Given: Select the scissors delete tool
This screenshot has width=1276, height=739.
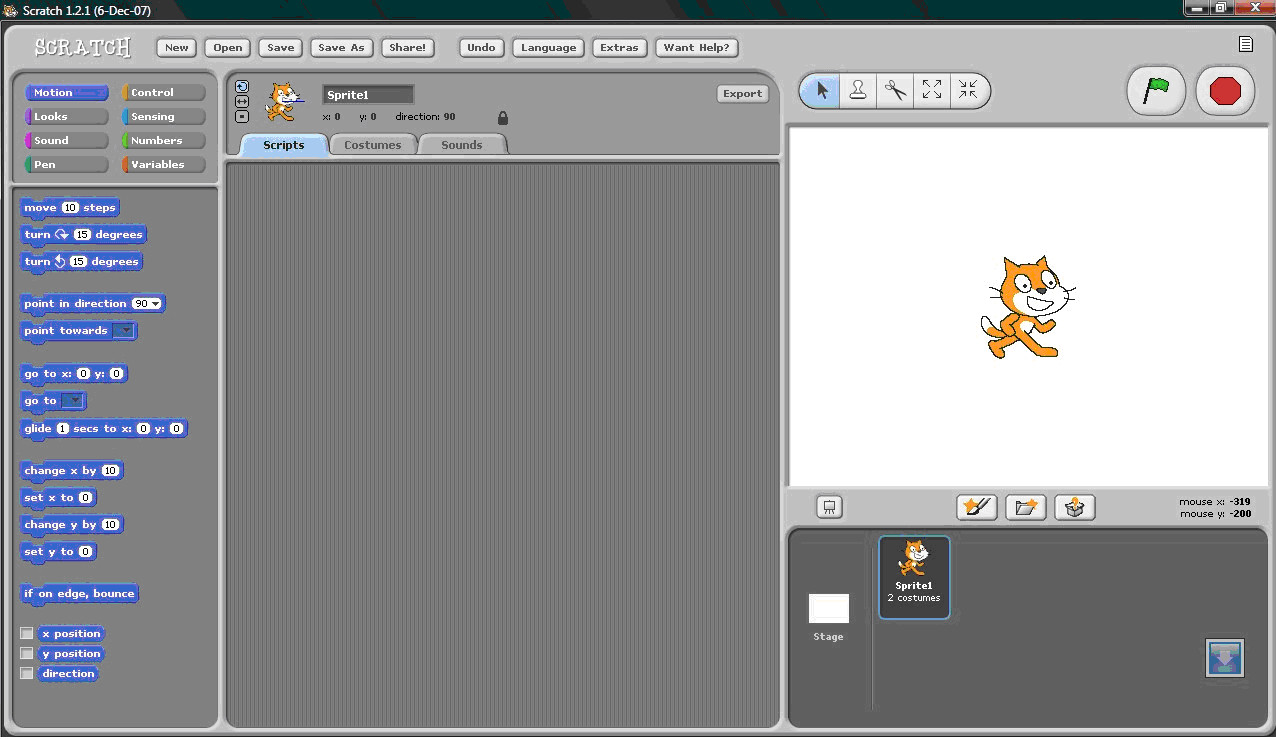Looking at the screenshot, I should 894,90.
